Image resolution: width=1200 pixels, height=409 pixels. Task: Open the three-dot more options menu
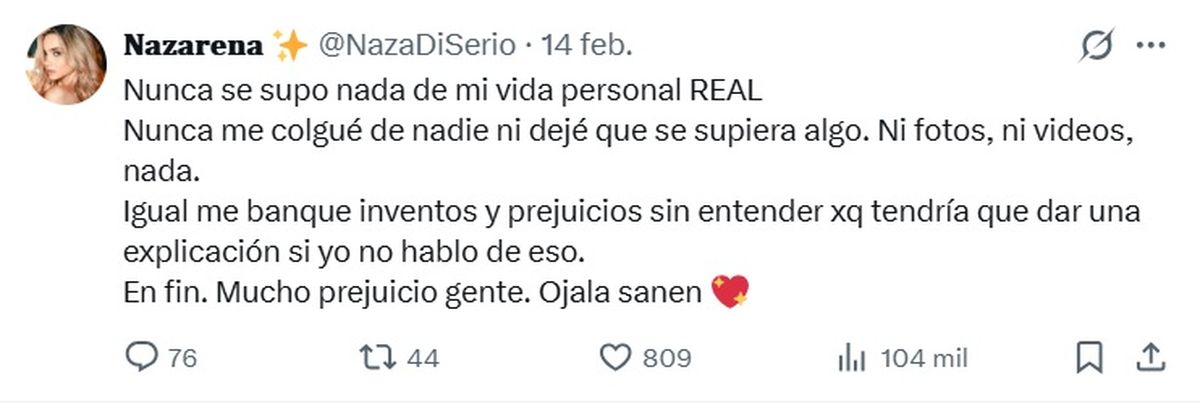coord(1150,47)
